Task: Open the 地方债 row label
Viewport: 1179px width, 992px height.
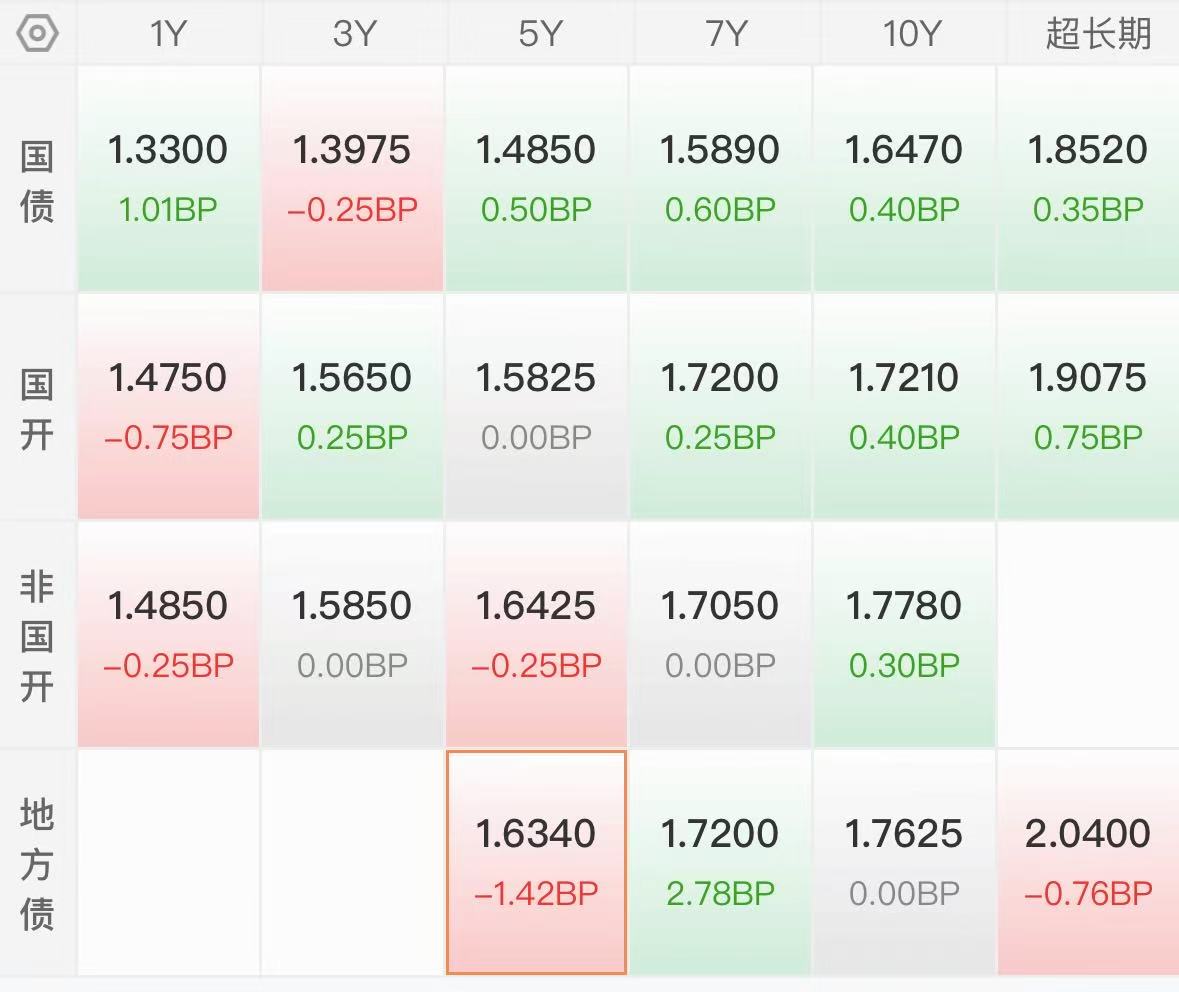Action: pos(37,864)
